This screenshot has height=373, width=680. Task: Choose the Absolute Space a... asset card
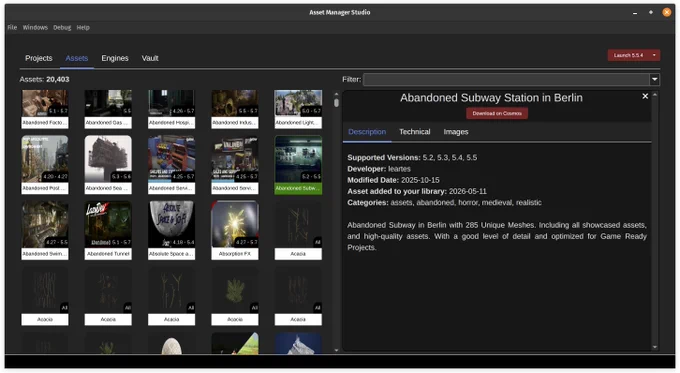tap(171, 230)
